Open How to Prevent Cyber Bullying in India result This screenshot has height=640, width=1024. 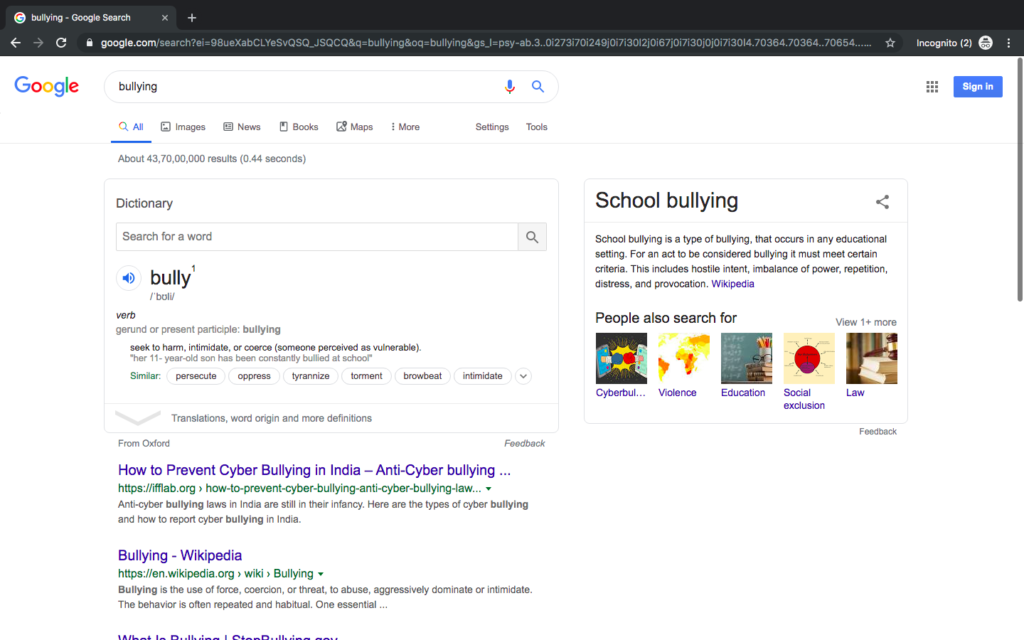coord(314,470)
